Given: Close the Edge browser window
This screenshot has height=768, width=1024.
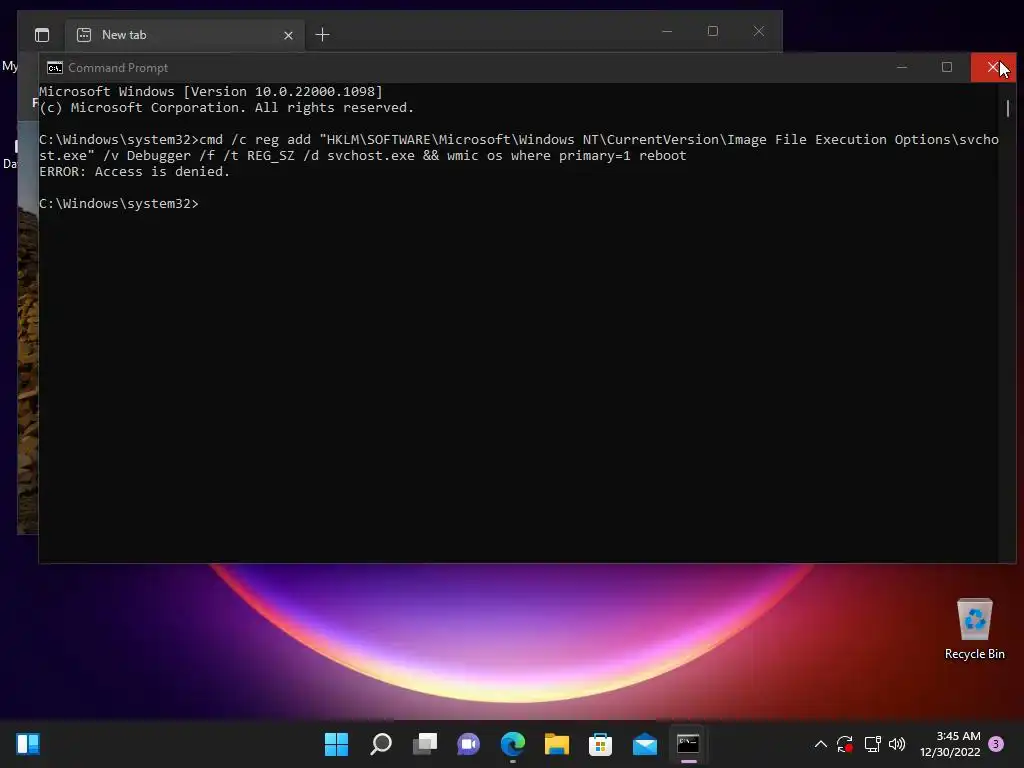Looking at the screenshot, I should [758, 31].
